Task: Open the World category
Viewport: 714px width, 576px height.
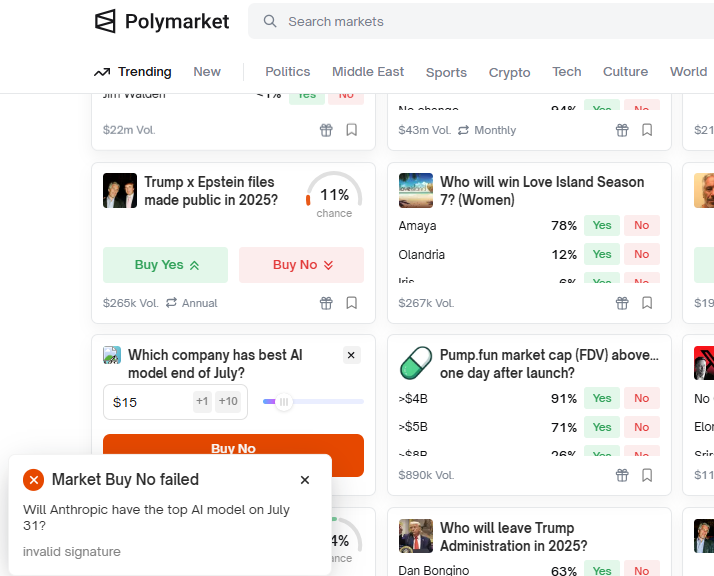Action: 688,72
